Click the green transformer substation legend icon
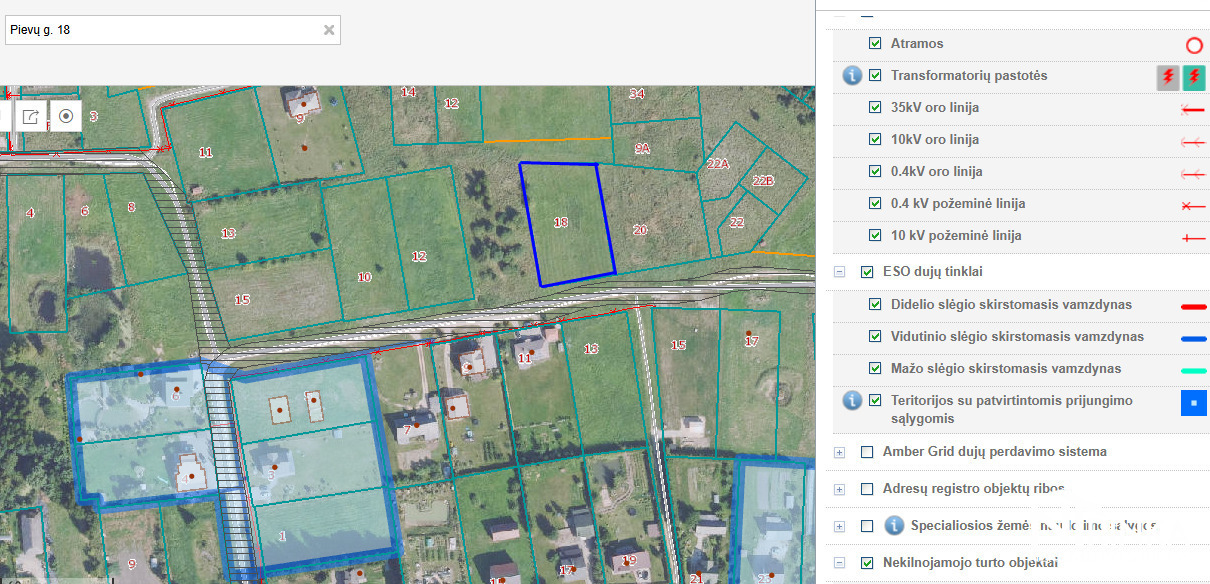This screenshot has width=1210, height=584. coord(1194,77)
